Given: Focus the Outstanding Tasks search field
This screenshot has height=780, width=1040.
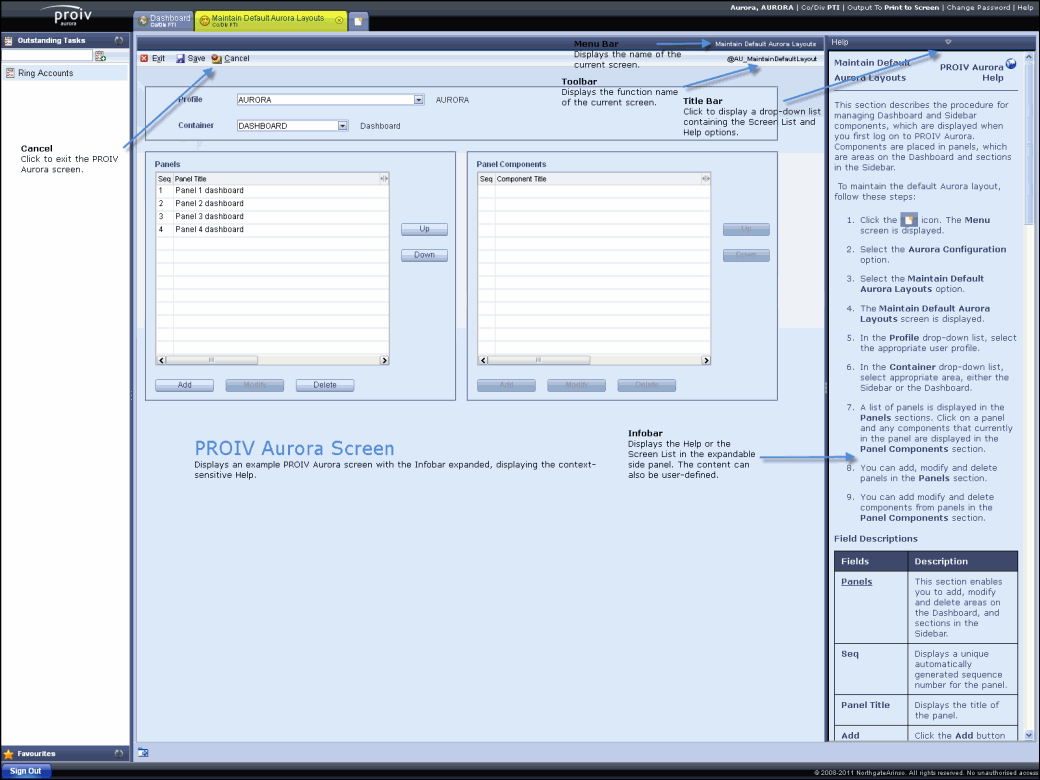Looking at the screenshot, I should [x=47, y=56].
